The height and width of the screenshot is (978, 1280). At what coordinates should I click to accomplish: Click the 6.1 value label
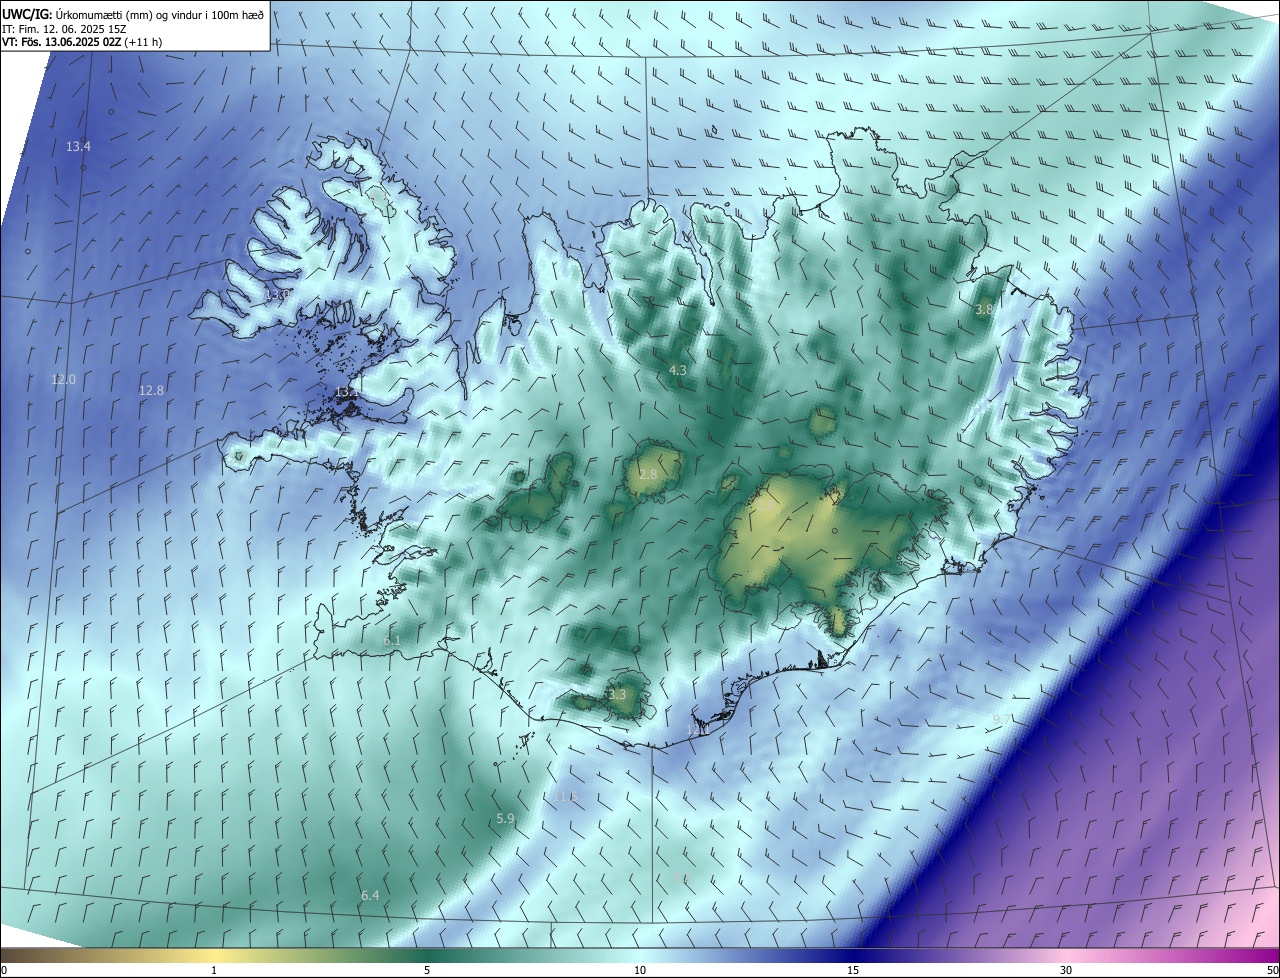click(x=391, y=640)
